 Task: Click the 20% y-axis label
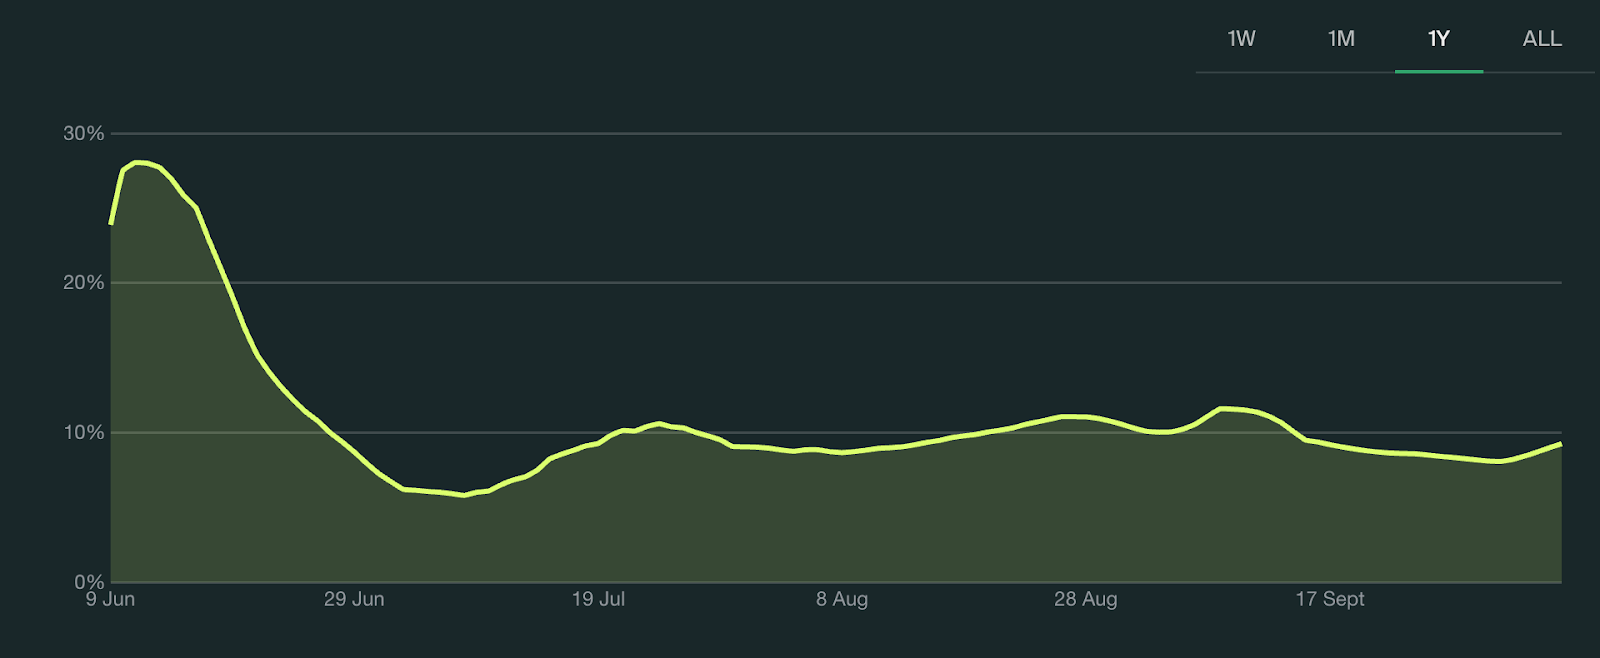point(83,283)
